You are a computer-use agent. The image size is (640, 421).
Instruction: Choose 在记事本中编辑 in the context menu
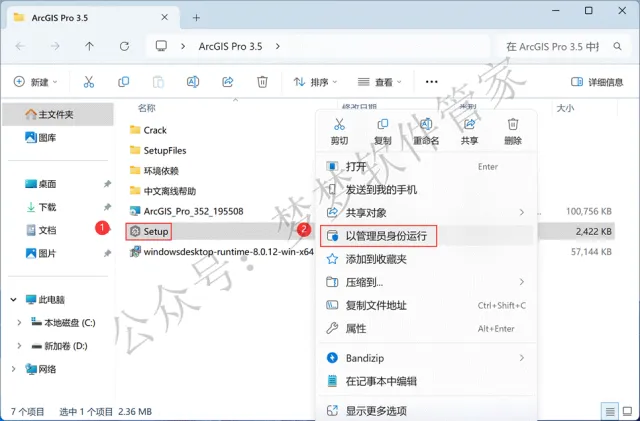click(x=426, y=381)
